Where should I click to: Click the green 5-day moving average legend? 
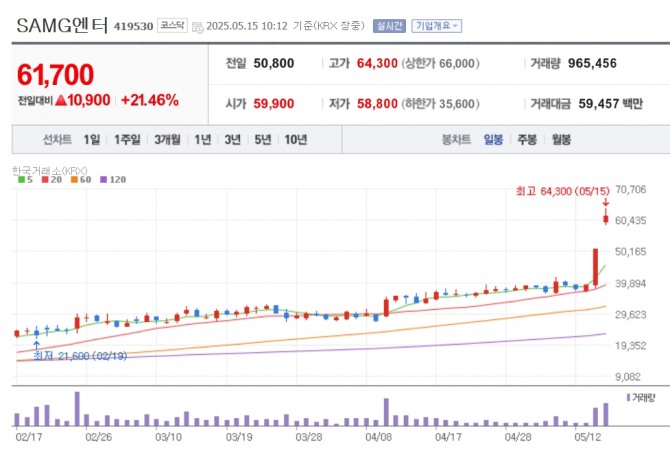(x=25, y=180)
